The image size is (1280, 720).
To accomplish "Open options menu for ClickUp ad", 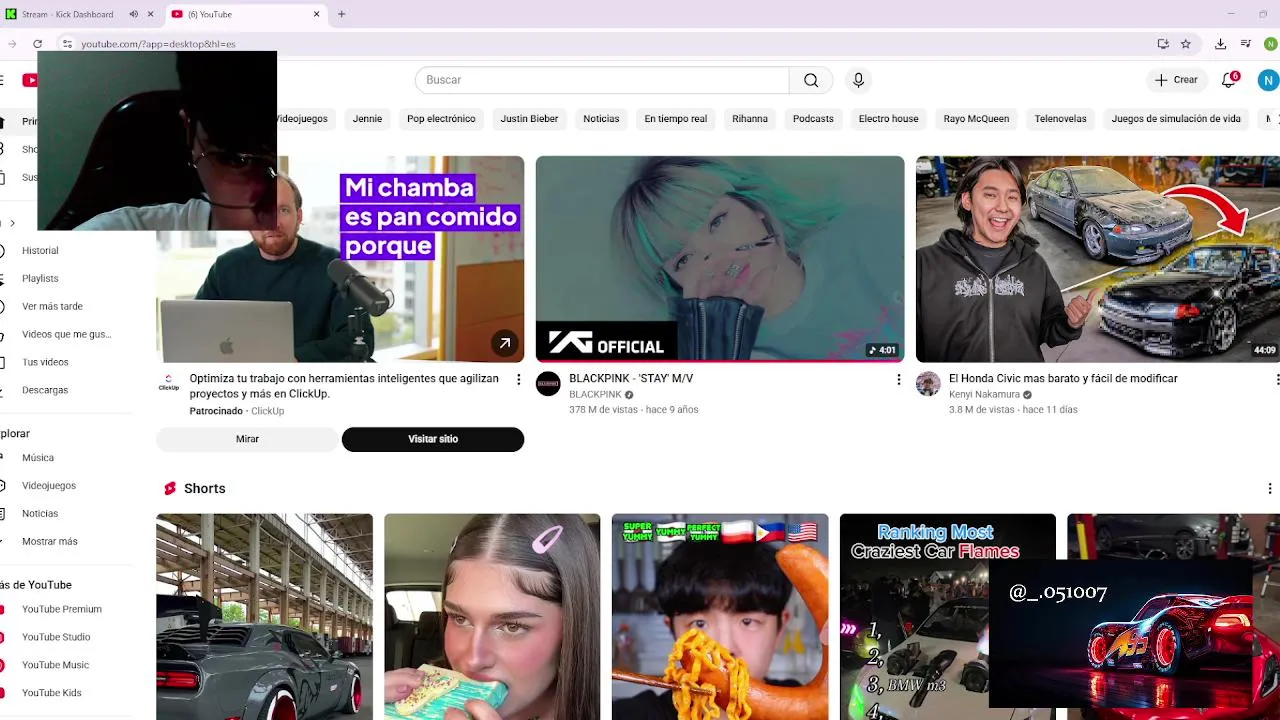I will pos(518,379).
